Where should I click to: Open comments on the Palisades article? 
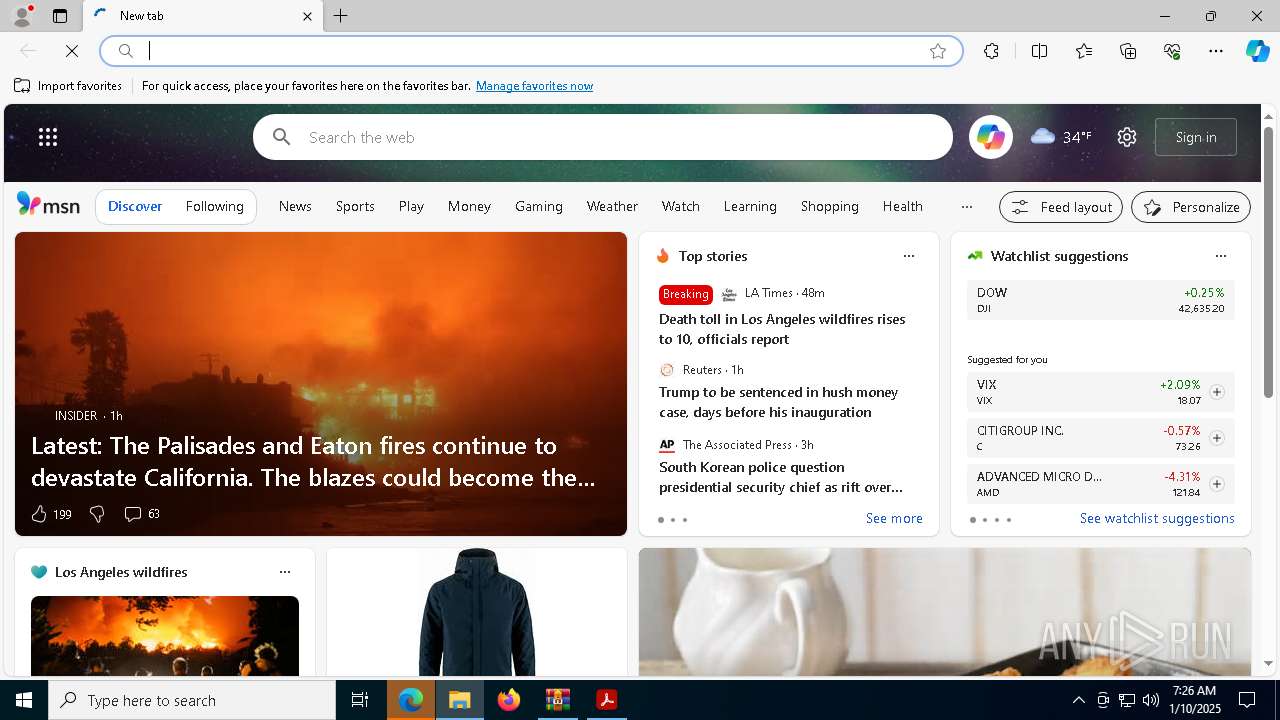(x=141, y=514)
